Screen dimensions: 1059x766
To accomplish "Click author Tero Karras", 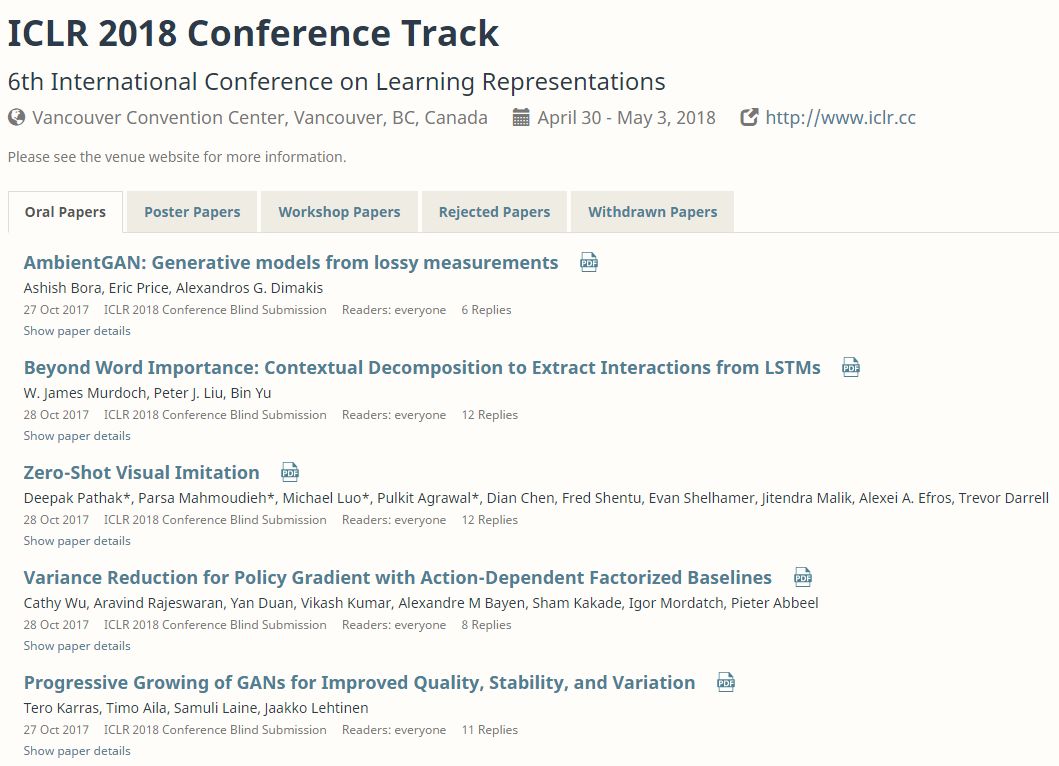I will (x=61, y=708).
